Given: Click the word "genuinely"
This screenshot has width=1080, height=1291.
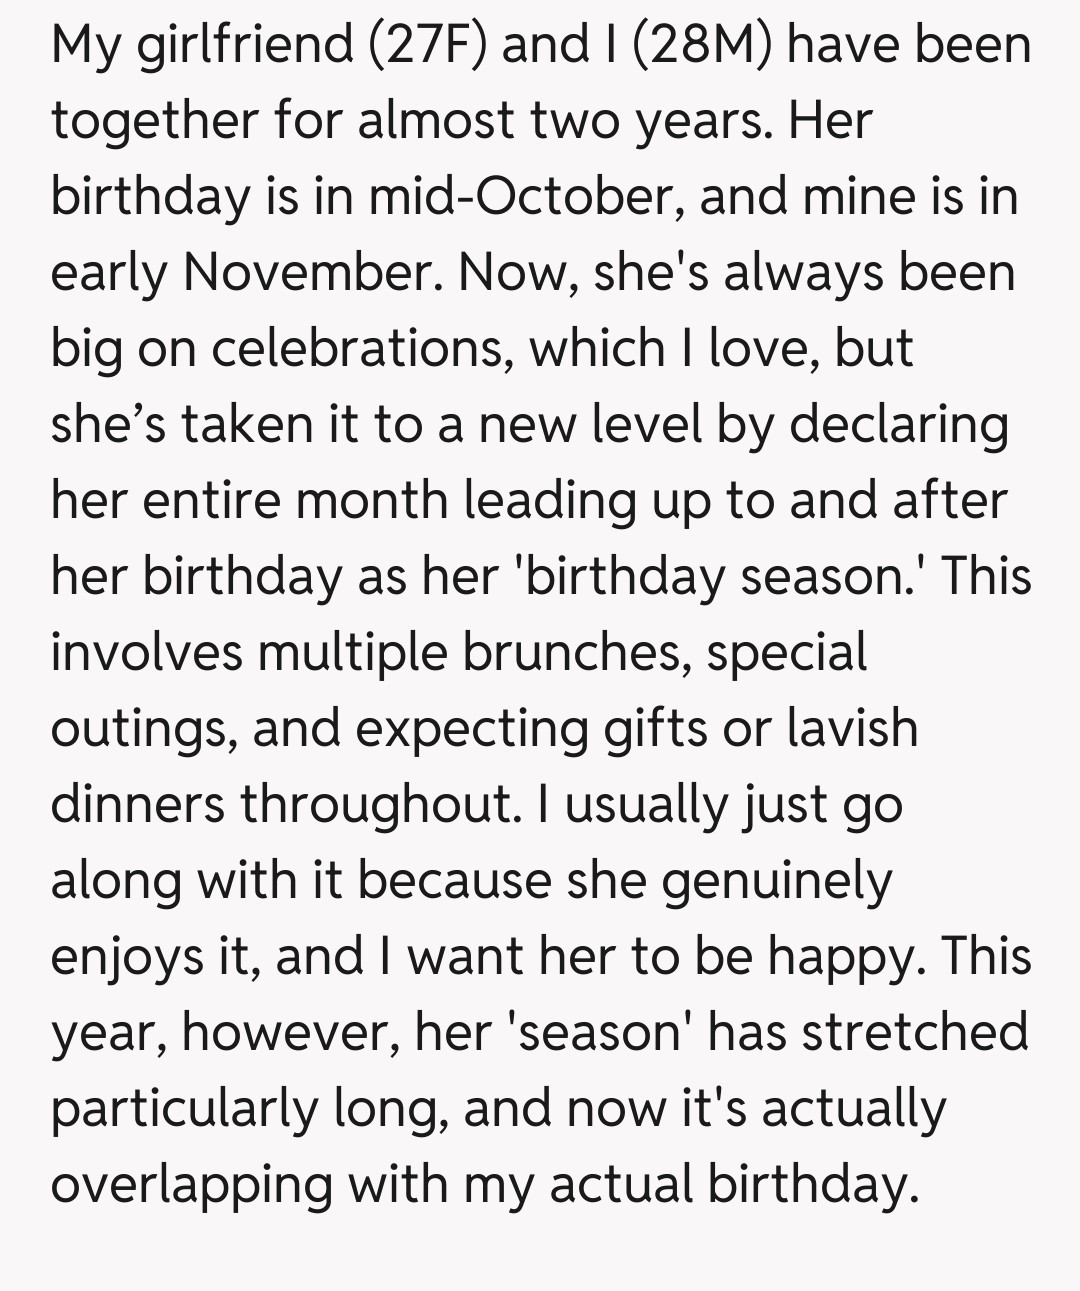Looking at the screenshot, I should point(777,880).
